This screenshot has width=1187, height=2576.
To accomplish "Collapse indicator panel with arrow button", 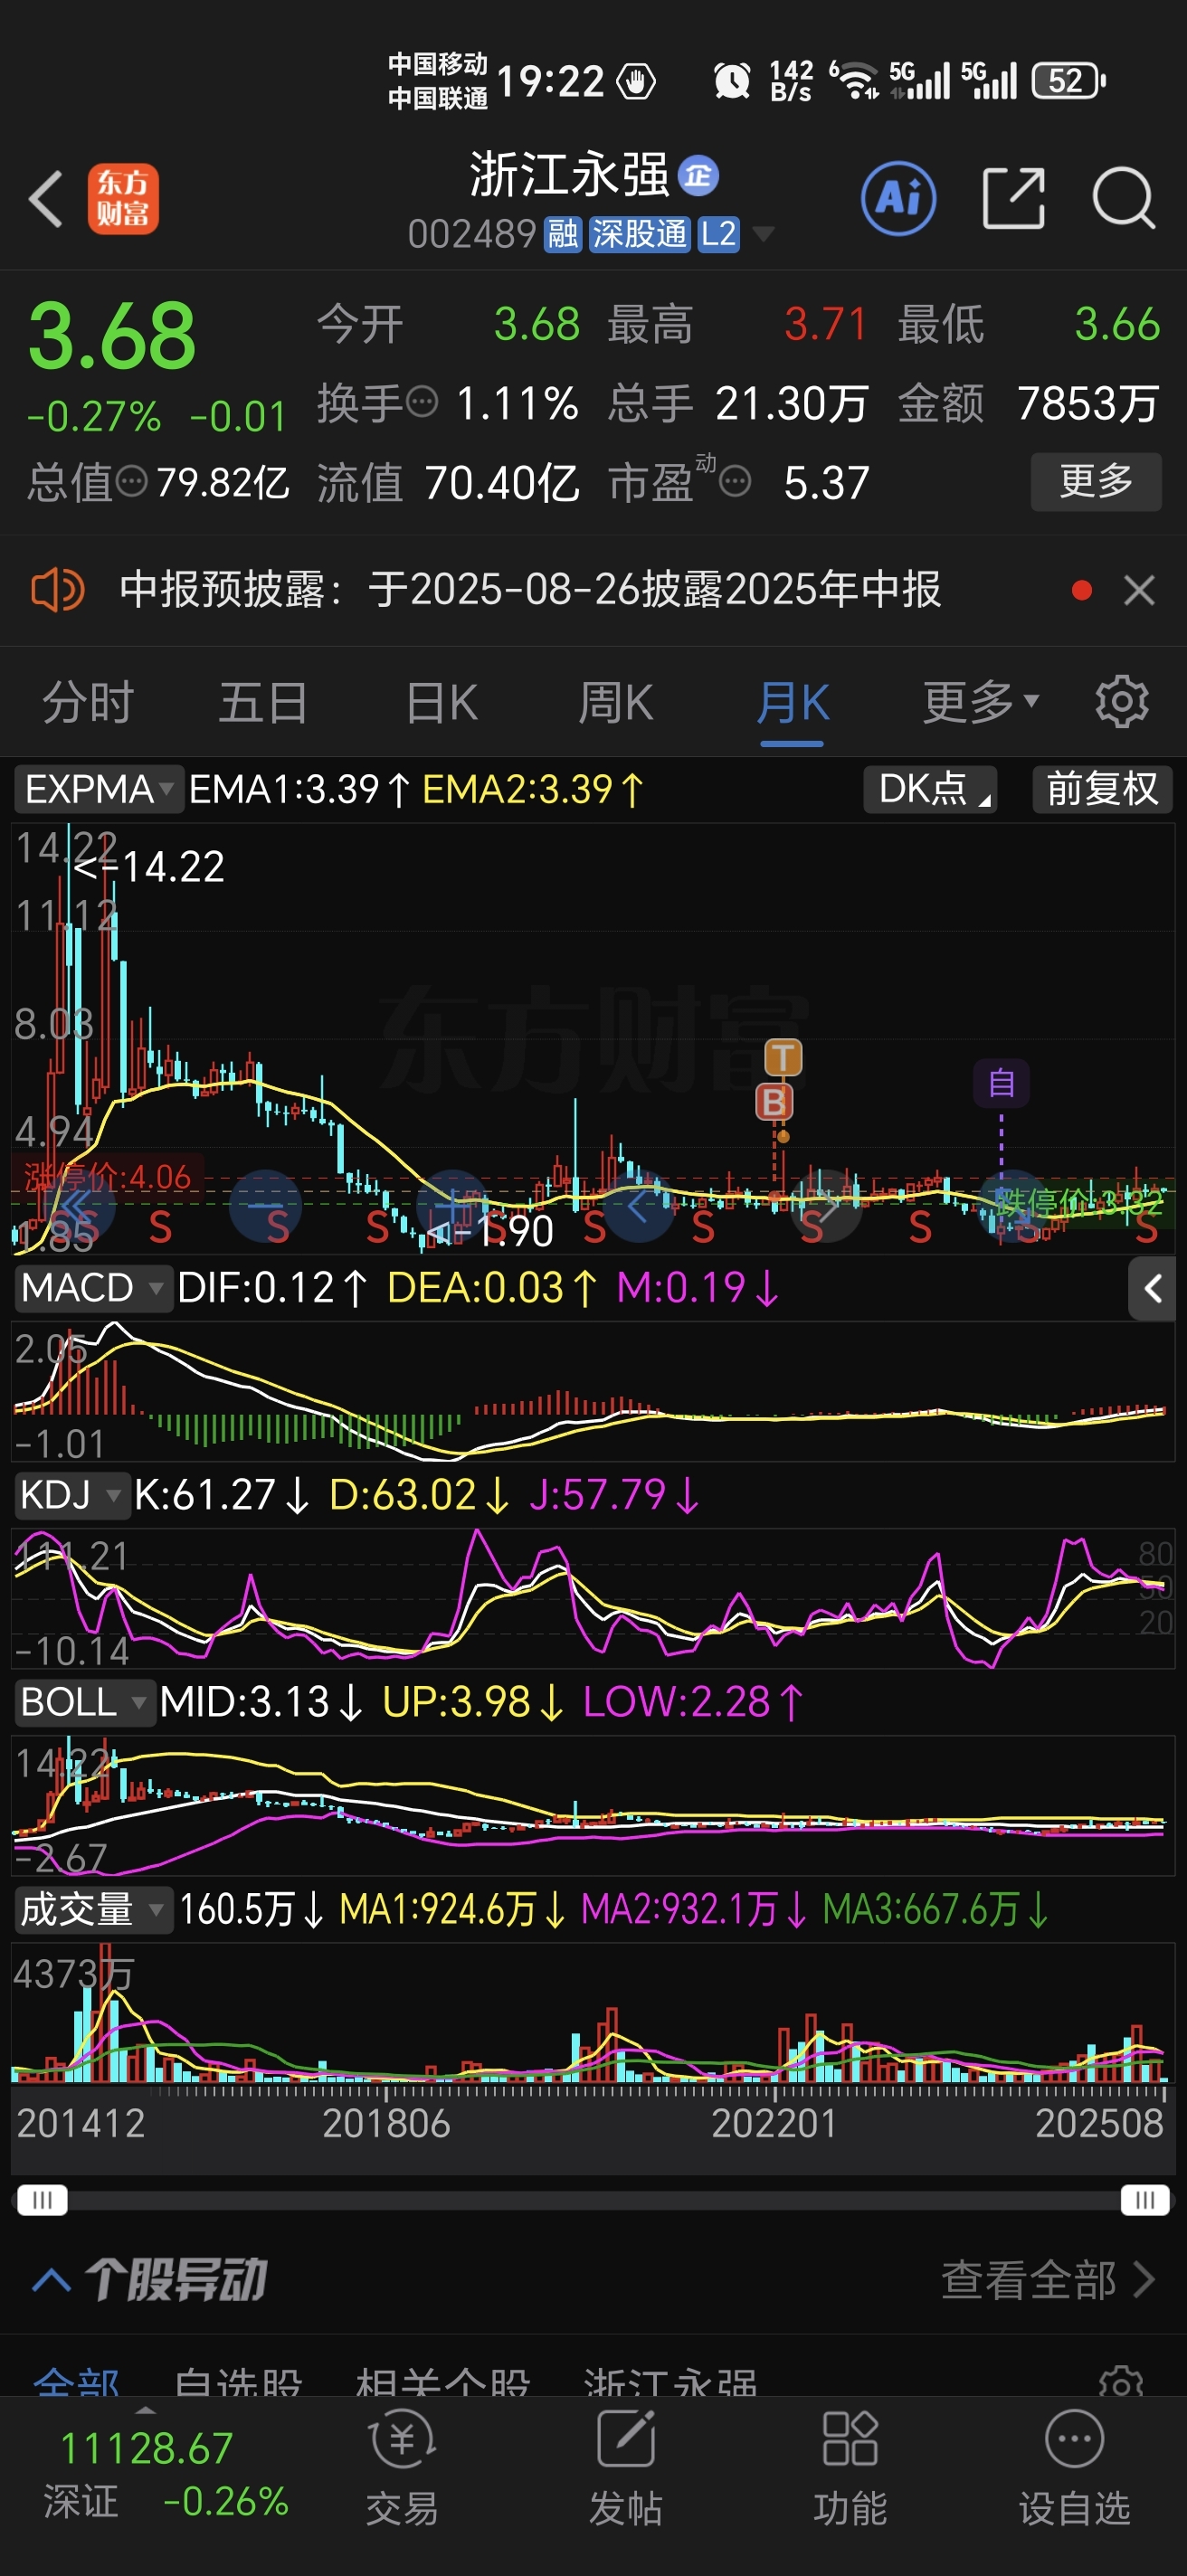I will [1152, 1288].
